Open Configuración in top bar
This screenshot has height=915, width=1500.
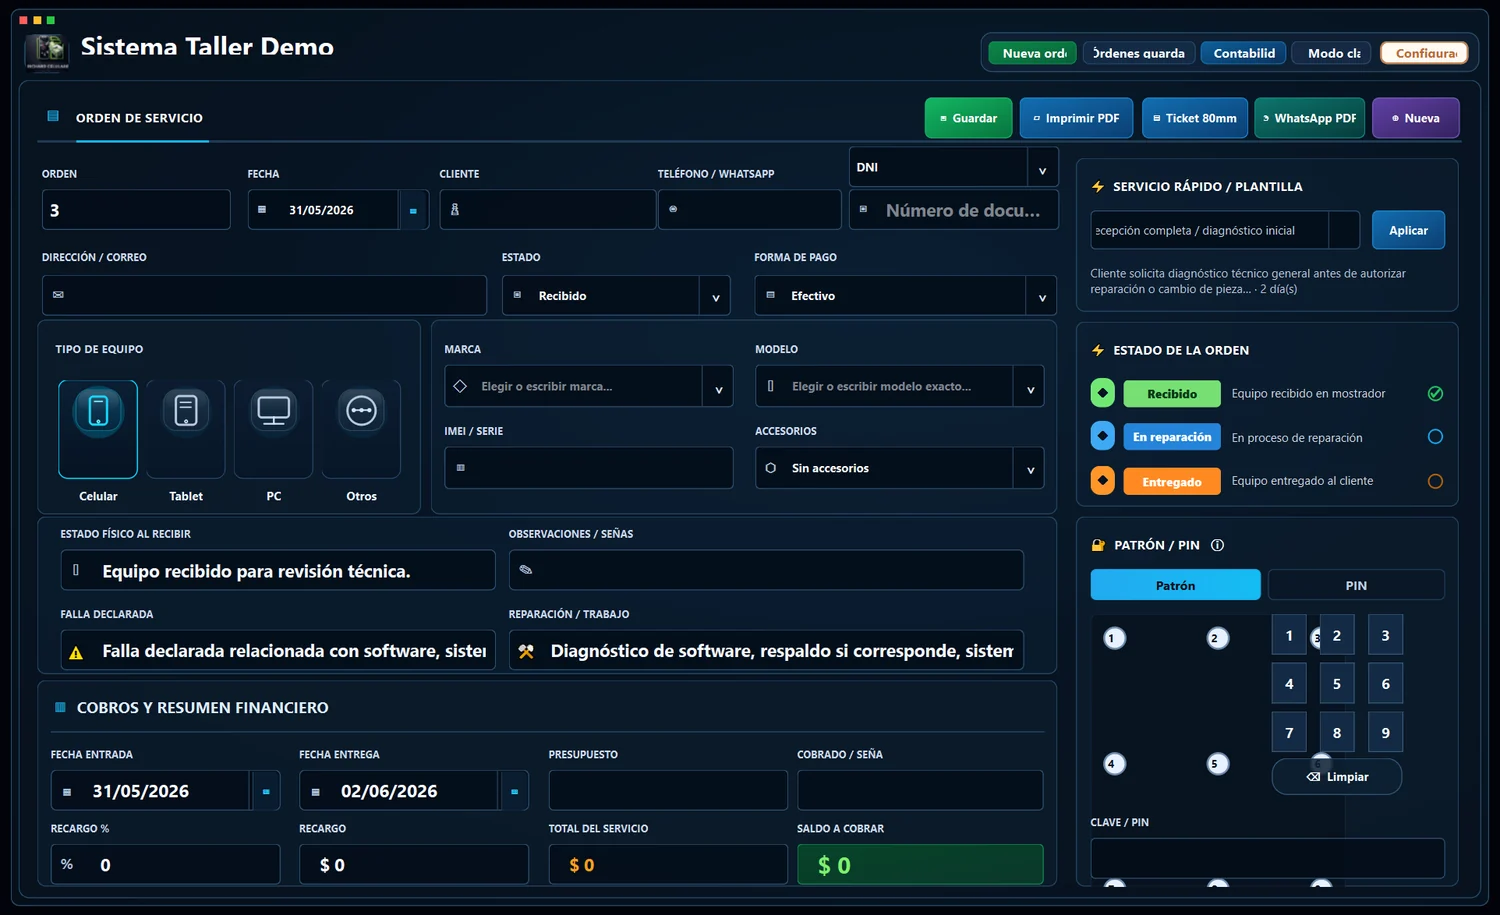(1424, 53)
